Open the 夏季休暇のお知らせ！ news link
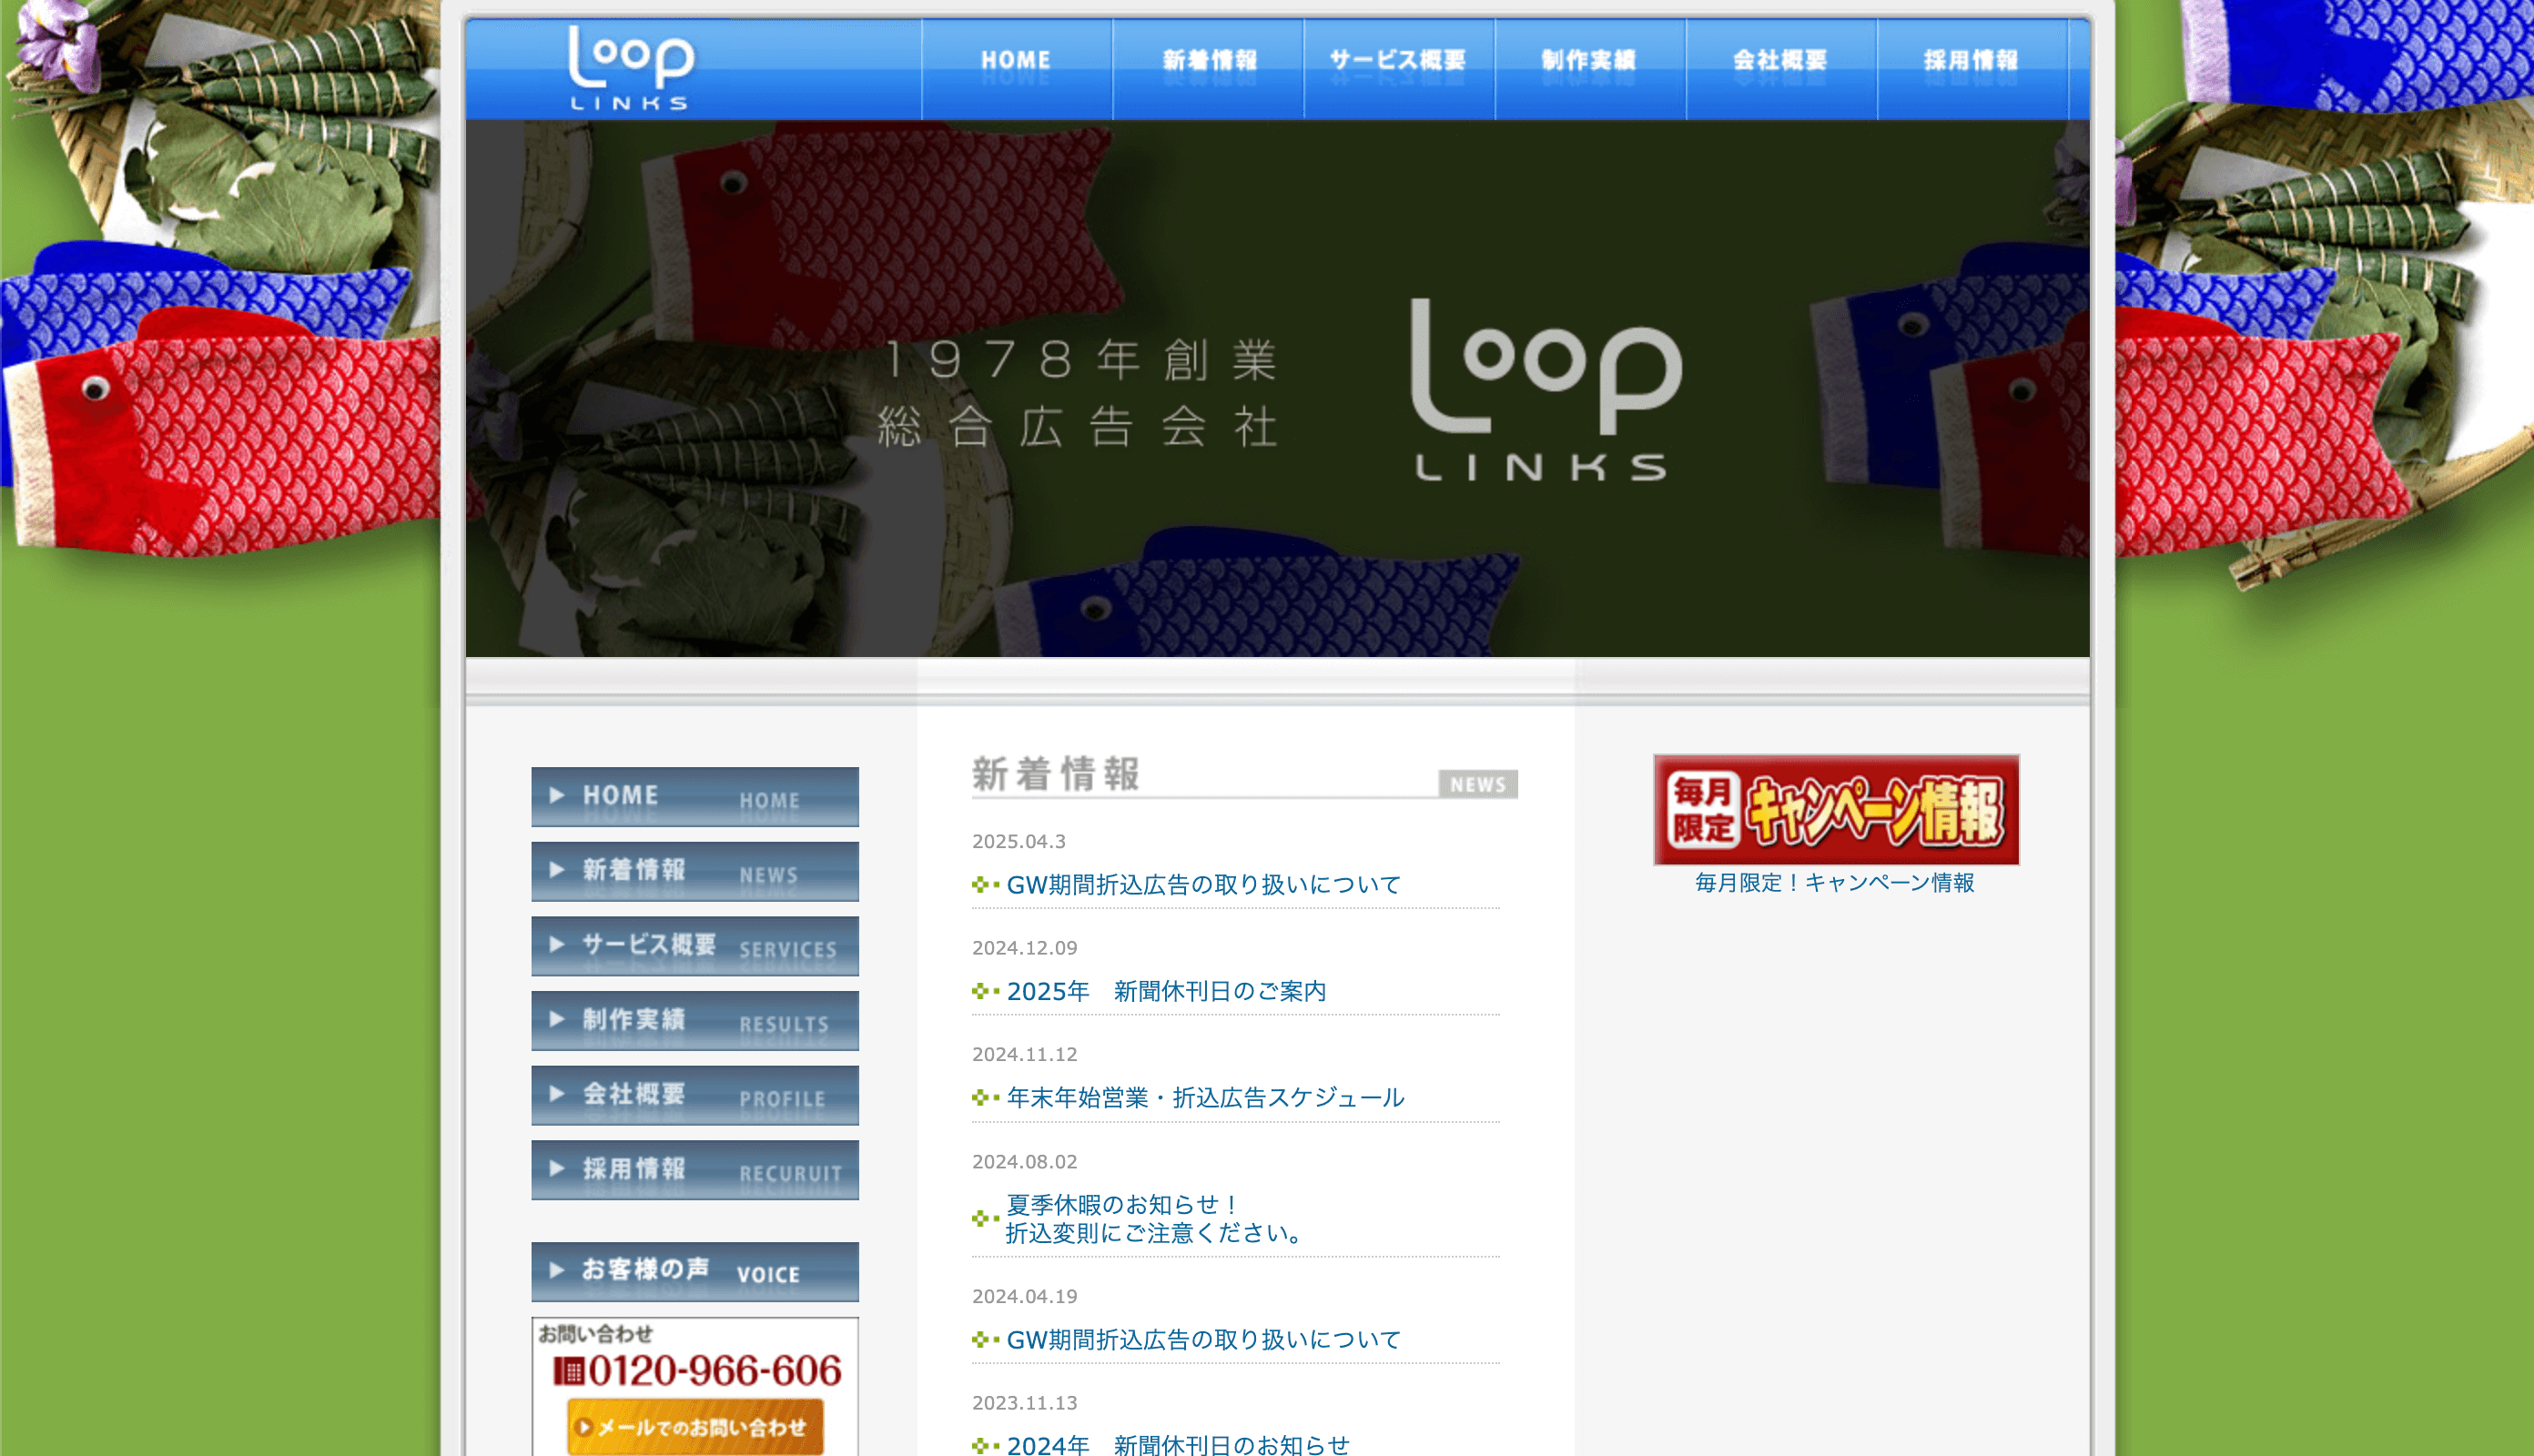The image size is (2534, 1456). [1156, 1218]
